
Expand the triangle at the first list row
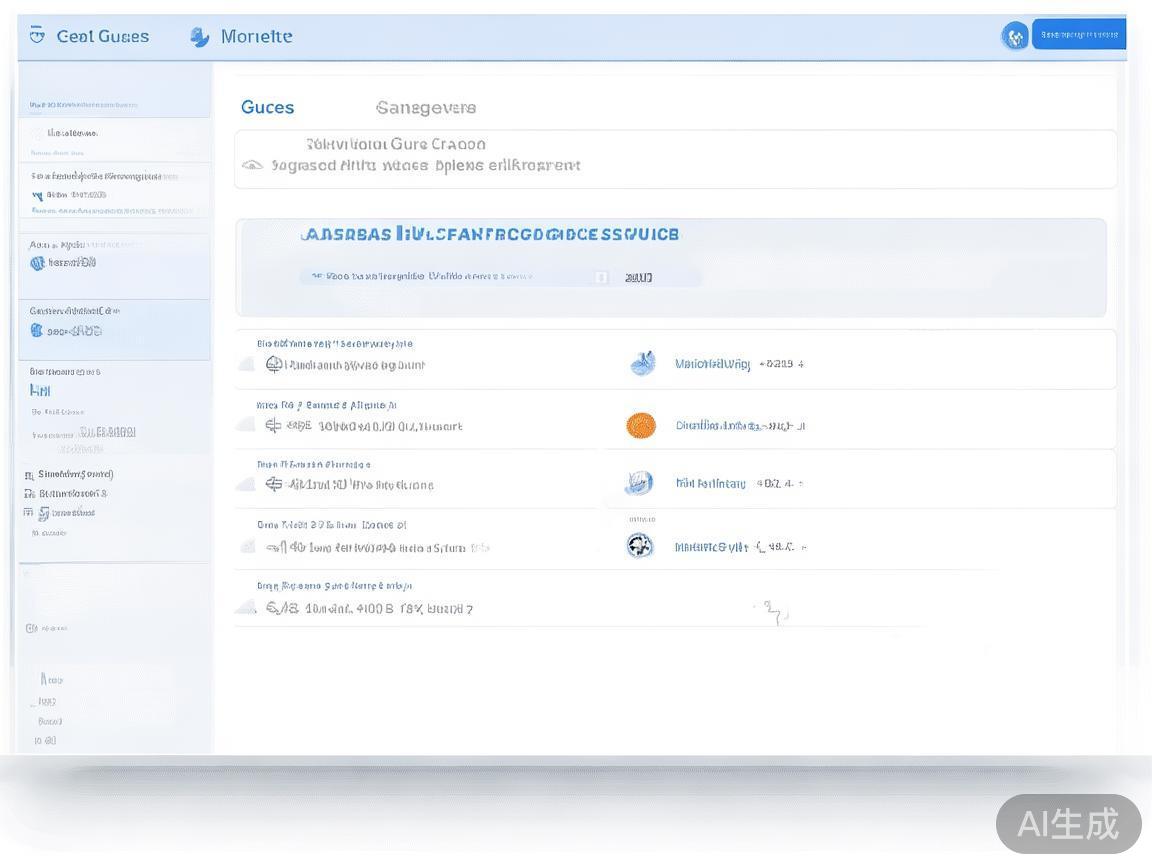pyautogui.click(x=245, y=364)
